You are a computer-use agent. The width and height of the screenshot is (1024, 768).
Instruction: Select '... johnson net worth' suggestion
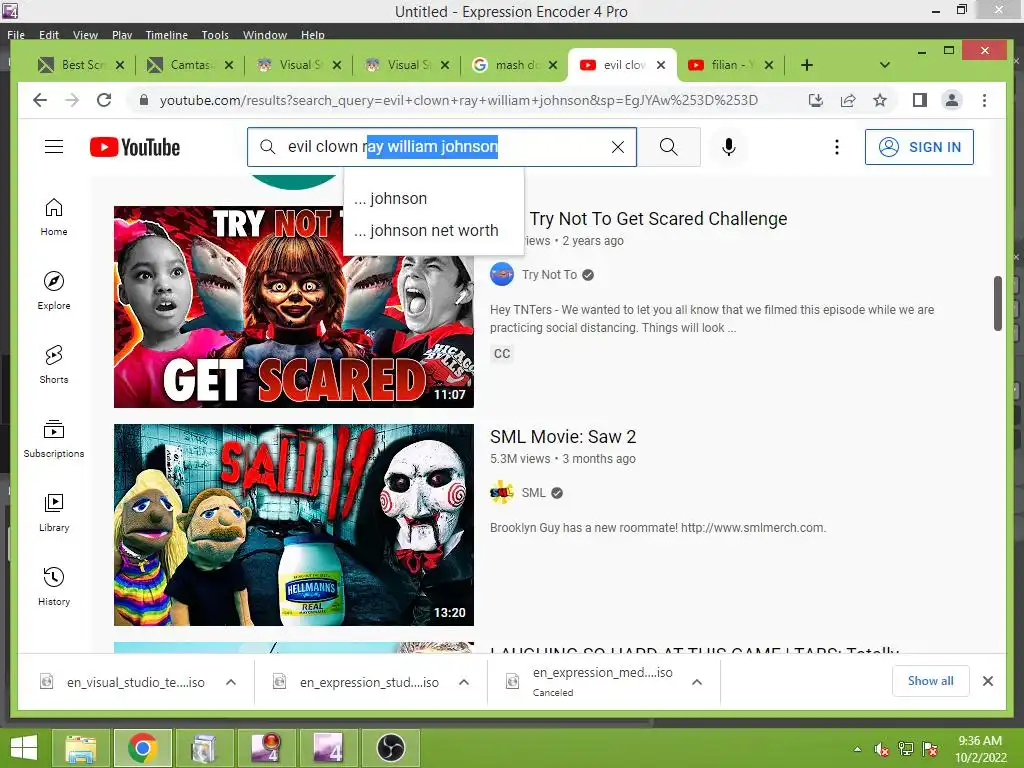pos(434,231)
